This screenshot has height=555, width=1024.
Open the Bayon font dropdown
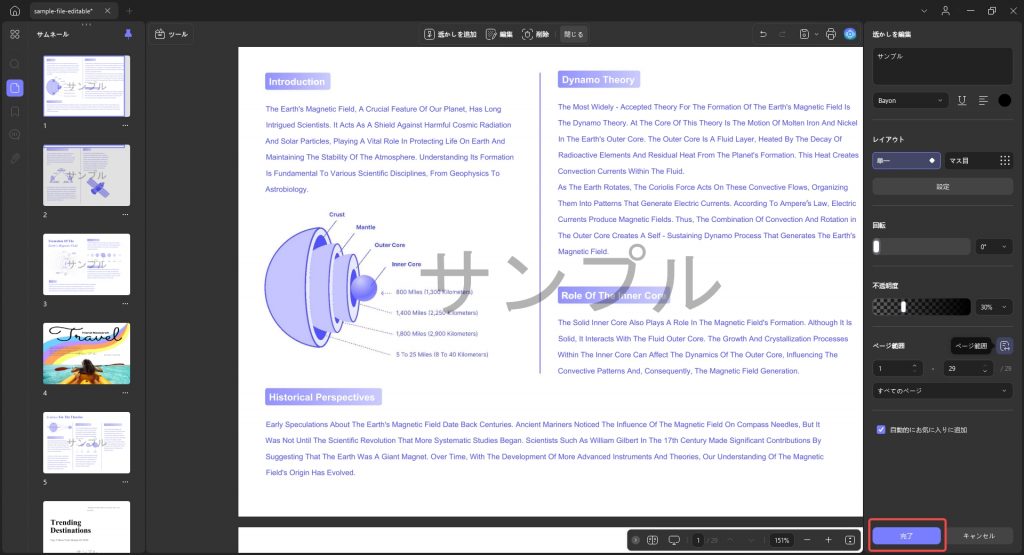tap(910, 101)
